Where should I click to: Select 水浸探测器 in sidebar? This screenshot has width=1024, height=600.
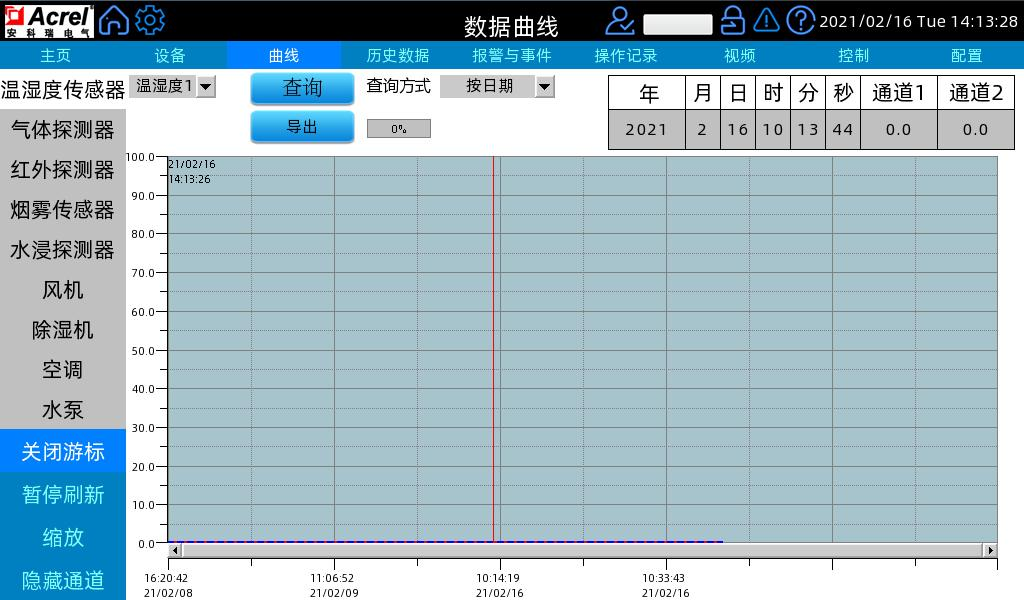[63, 249]
